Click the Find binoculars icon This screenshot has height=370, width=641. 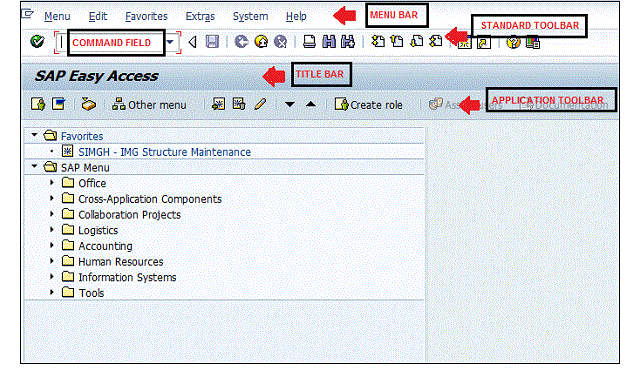pyautogui.click(x=329, y=42)
